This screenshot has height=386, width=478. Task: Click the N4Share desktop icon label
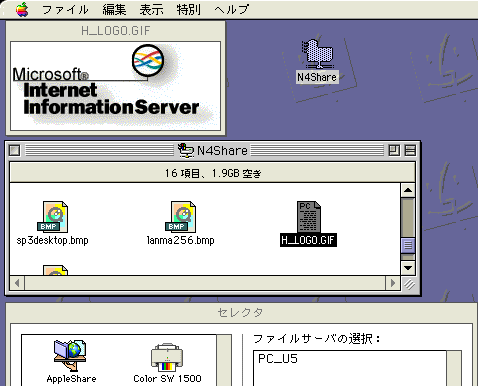coord(317,77)
